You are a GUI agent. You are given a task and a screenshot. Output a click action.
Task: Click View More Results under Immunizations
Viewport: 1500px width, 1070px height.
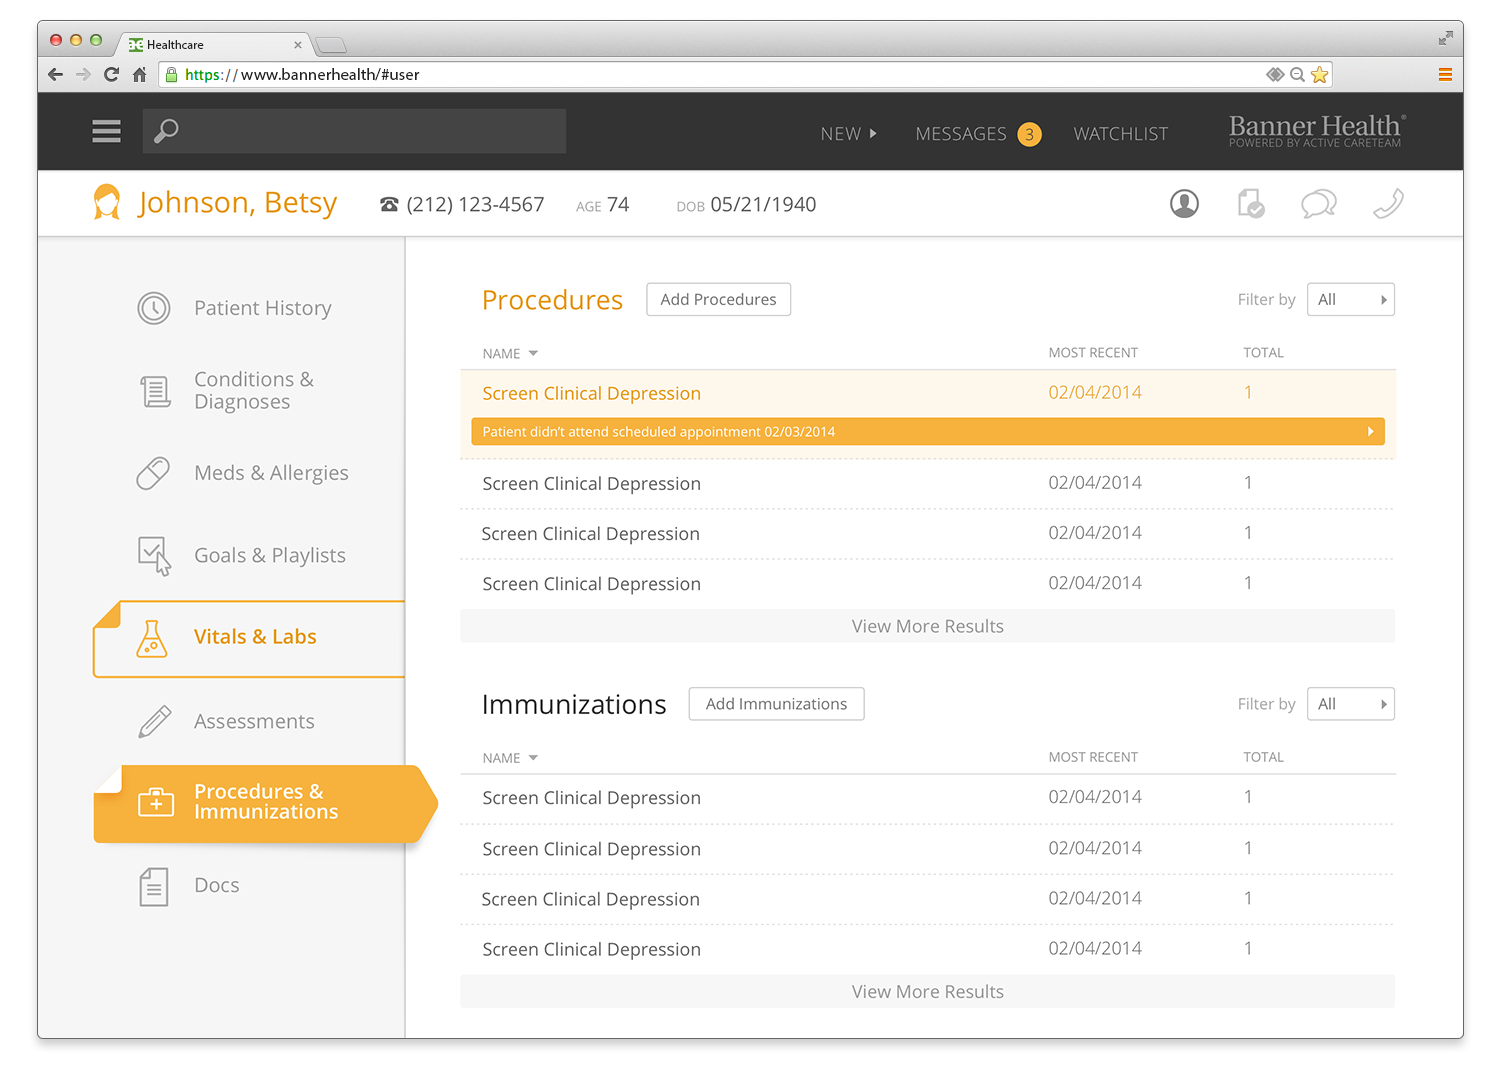(x=928, y=992)
